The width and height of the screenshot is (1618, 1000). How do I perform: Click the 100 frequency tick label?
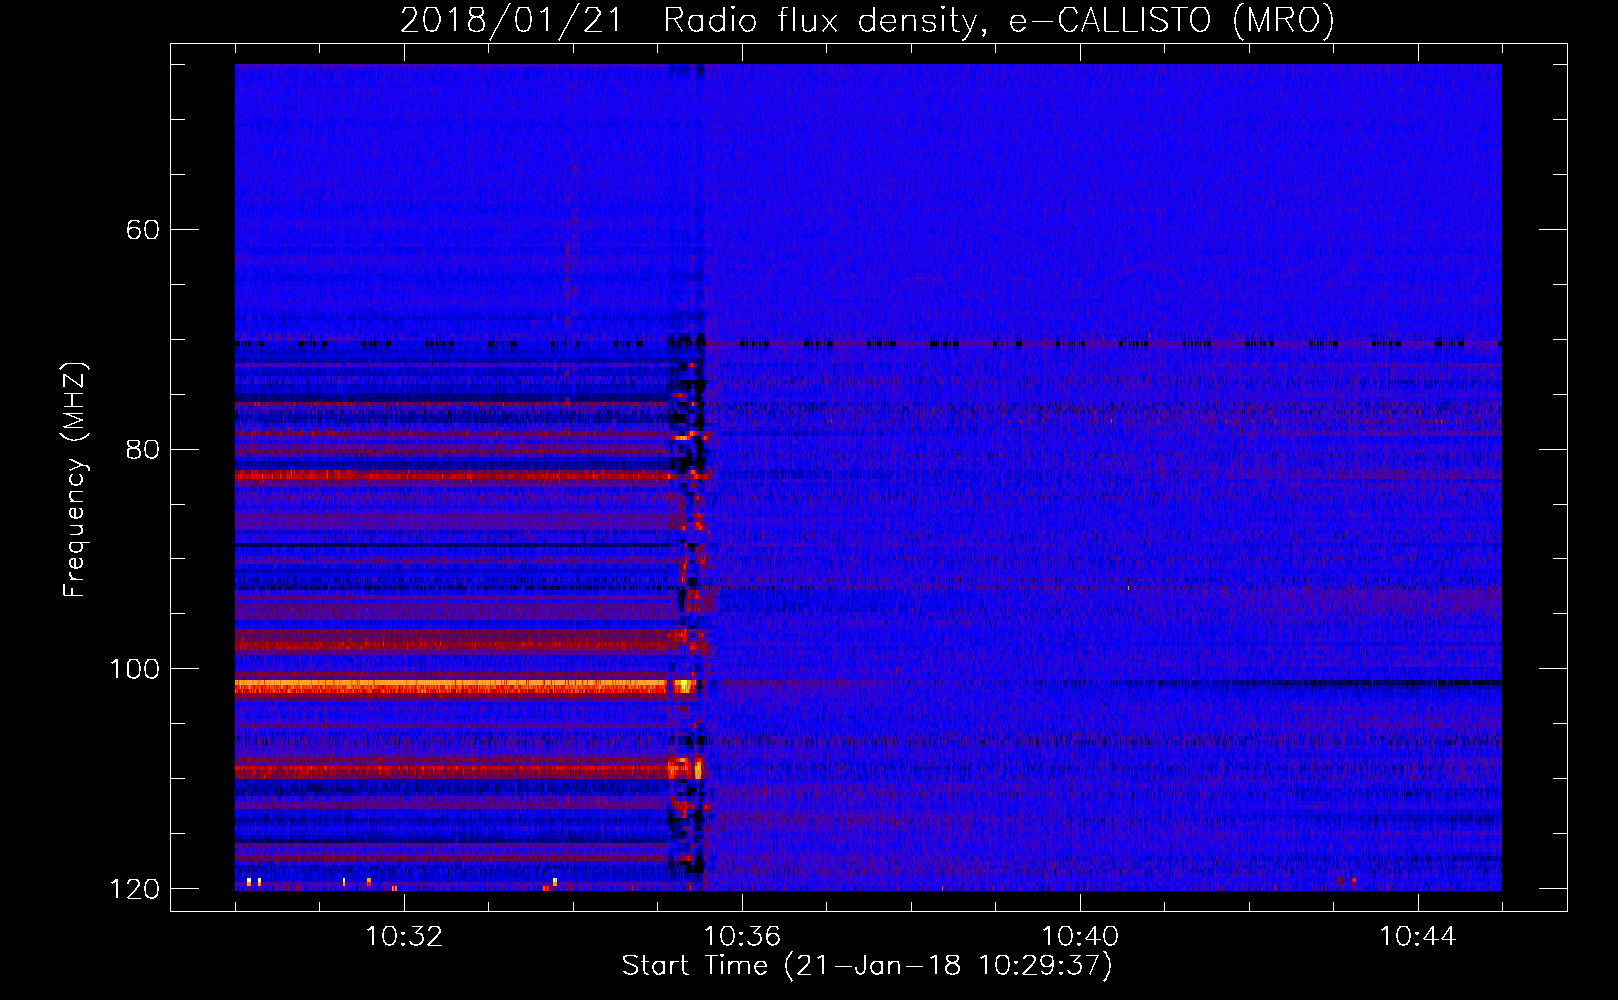click(x=135, y=669)
